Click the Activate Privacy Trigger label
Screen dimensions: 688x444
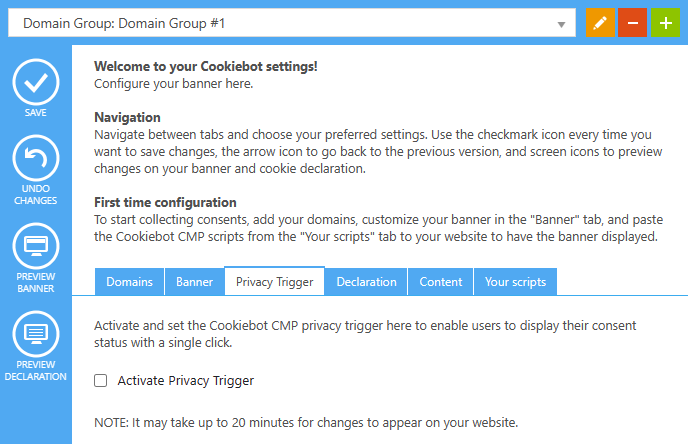[x=186, y=381]
